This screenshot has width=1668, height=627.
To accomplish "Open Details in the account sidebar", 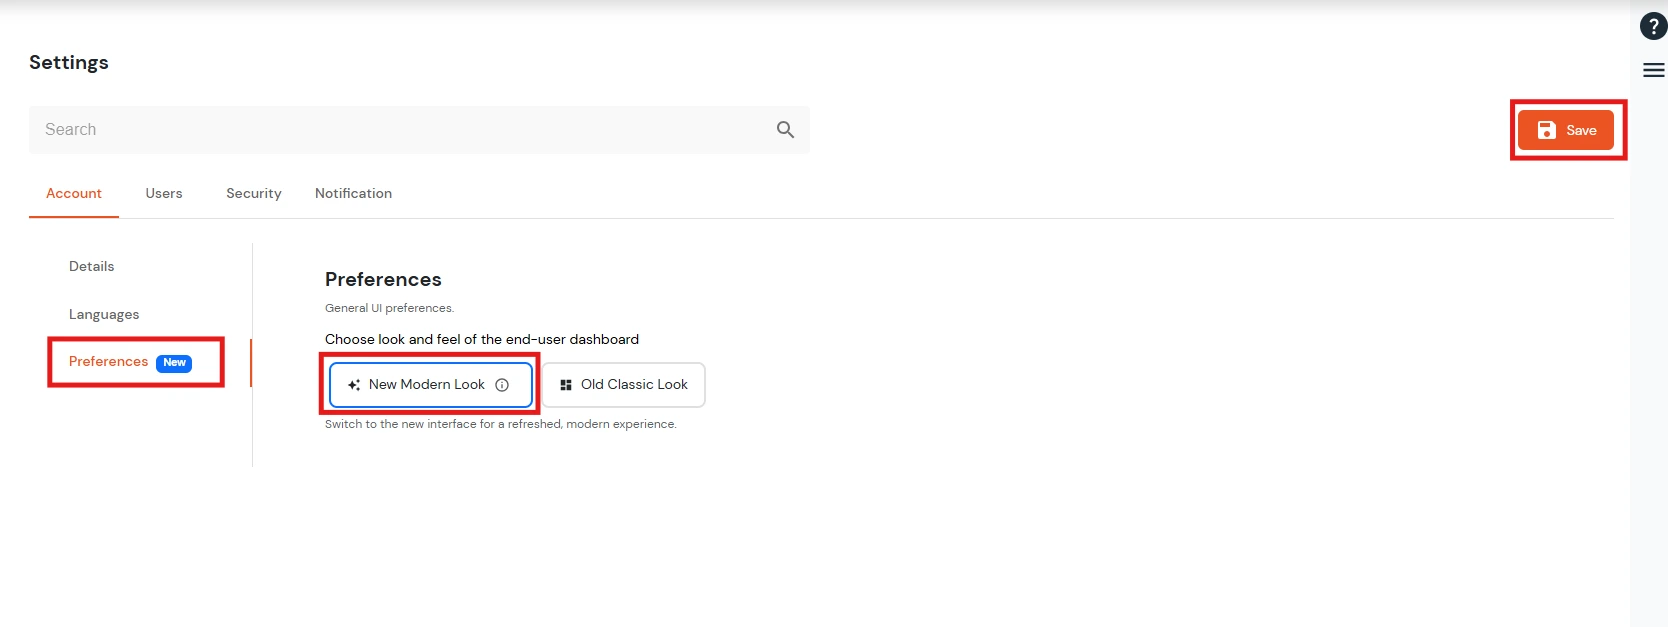I will coord(92,267).
